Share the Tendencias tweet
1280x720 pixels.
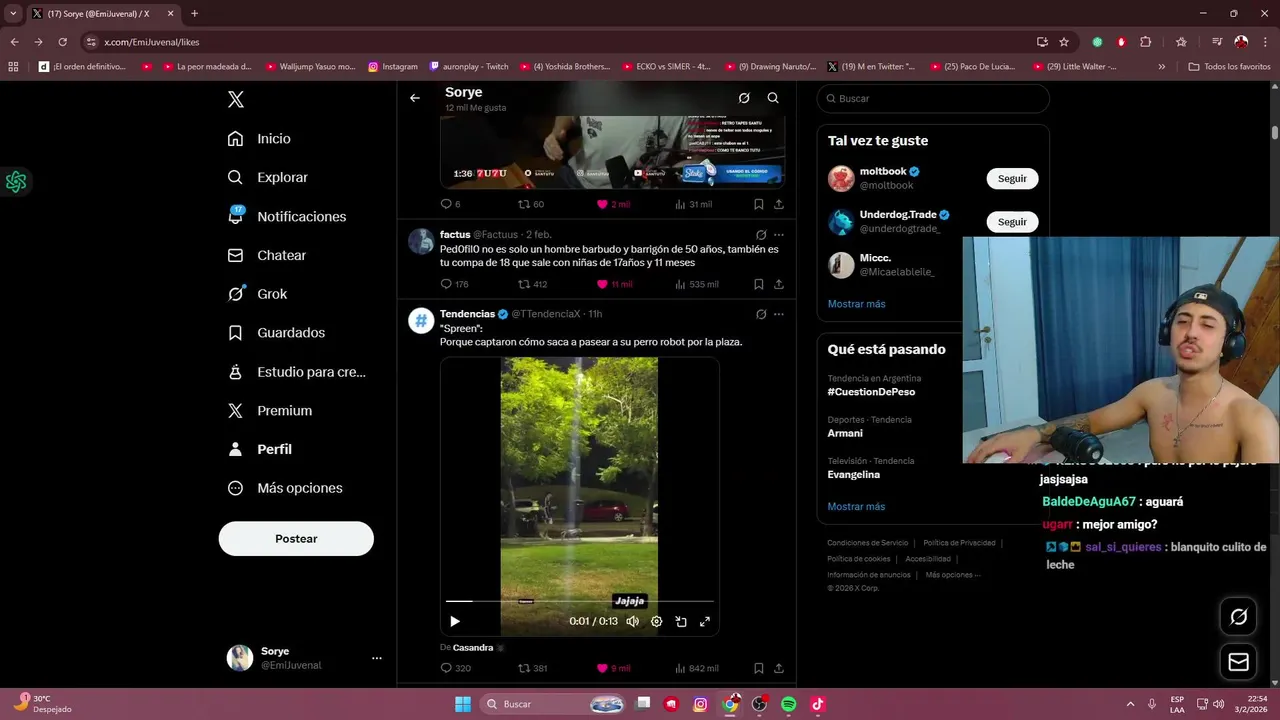coord(779,668)
